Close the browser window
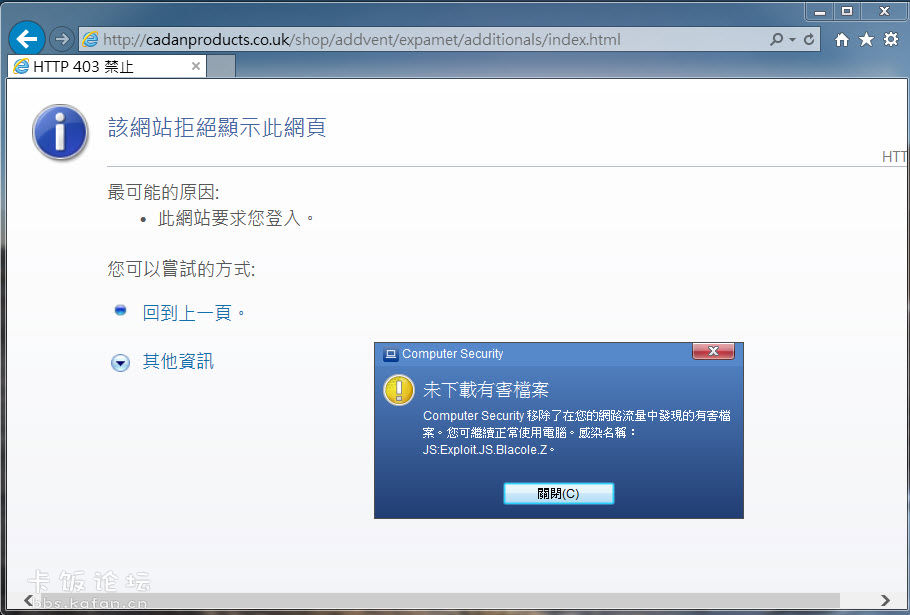The image size is (910, 615). [x=884, y=12]
